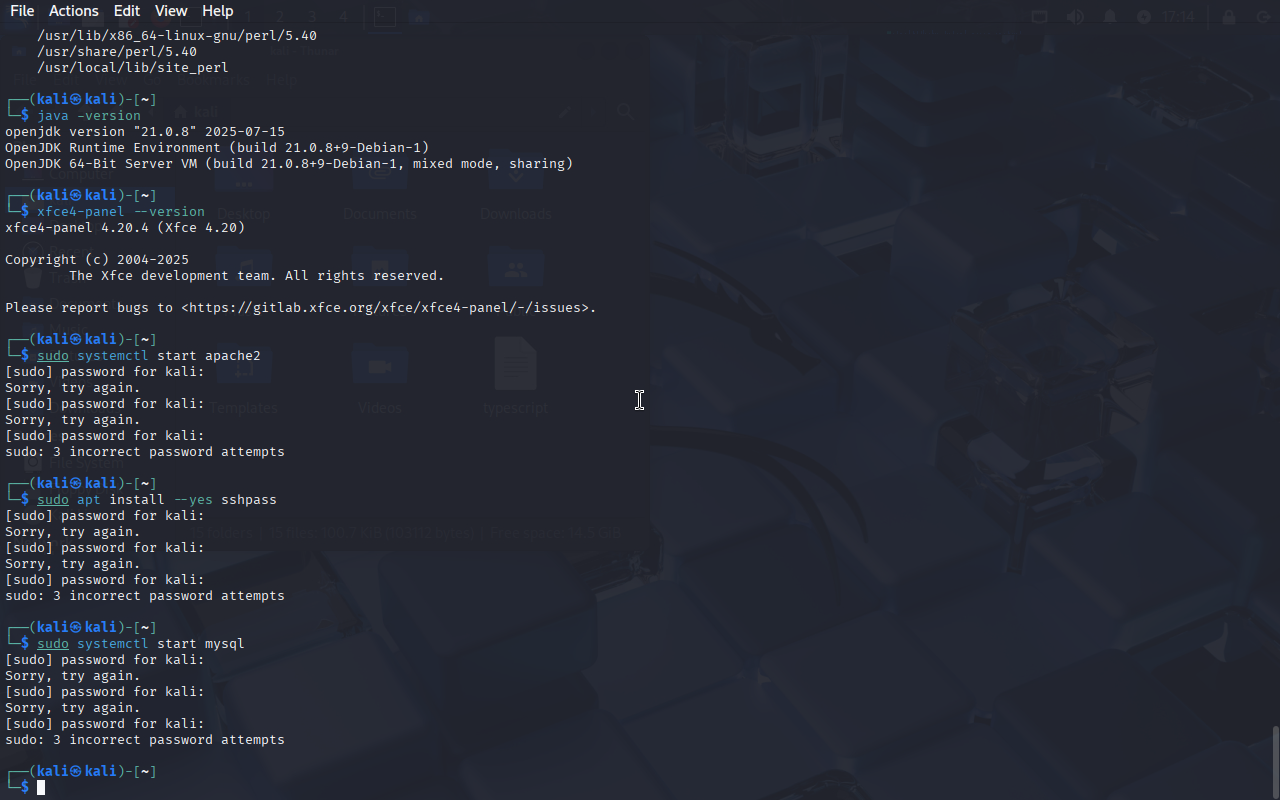Click the underlined sudo before 'systemctl start apache2'
The image size is (1280, 800).
pyautogui.click(x=53, y=356)
